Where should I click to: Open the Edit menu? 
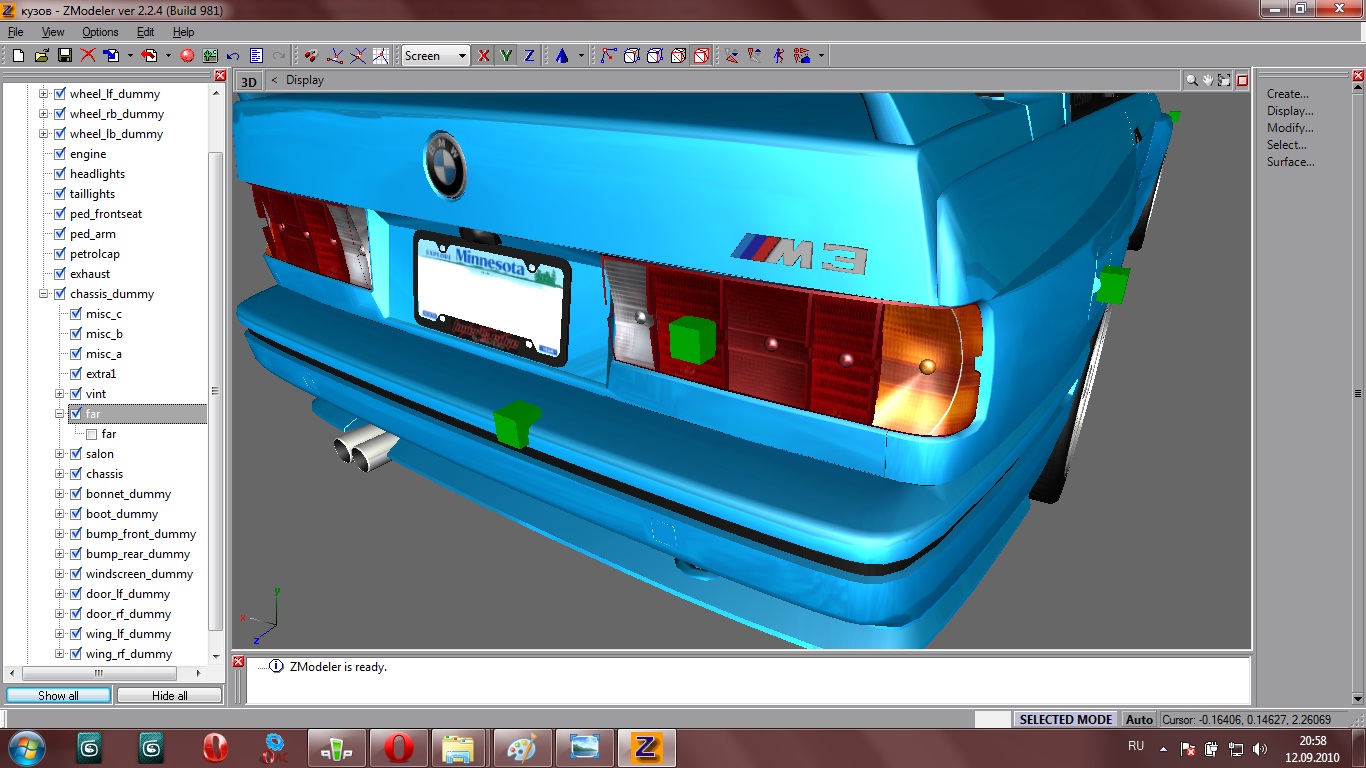point(145,32)
